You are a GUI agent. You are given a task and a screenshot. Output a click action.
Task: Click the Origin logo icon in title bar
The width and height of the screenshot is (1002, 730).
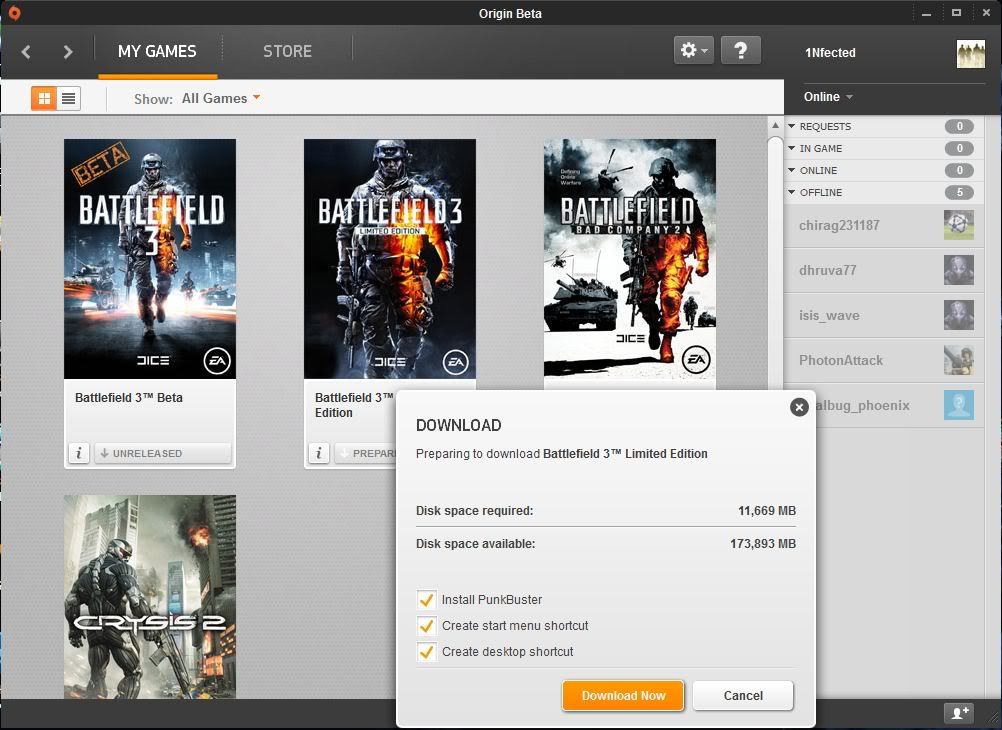13,13
